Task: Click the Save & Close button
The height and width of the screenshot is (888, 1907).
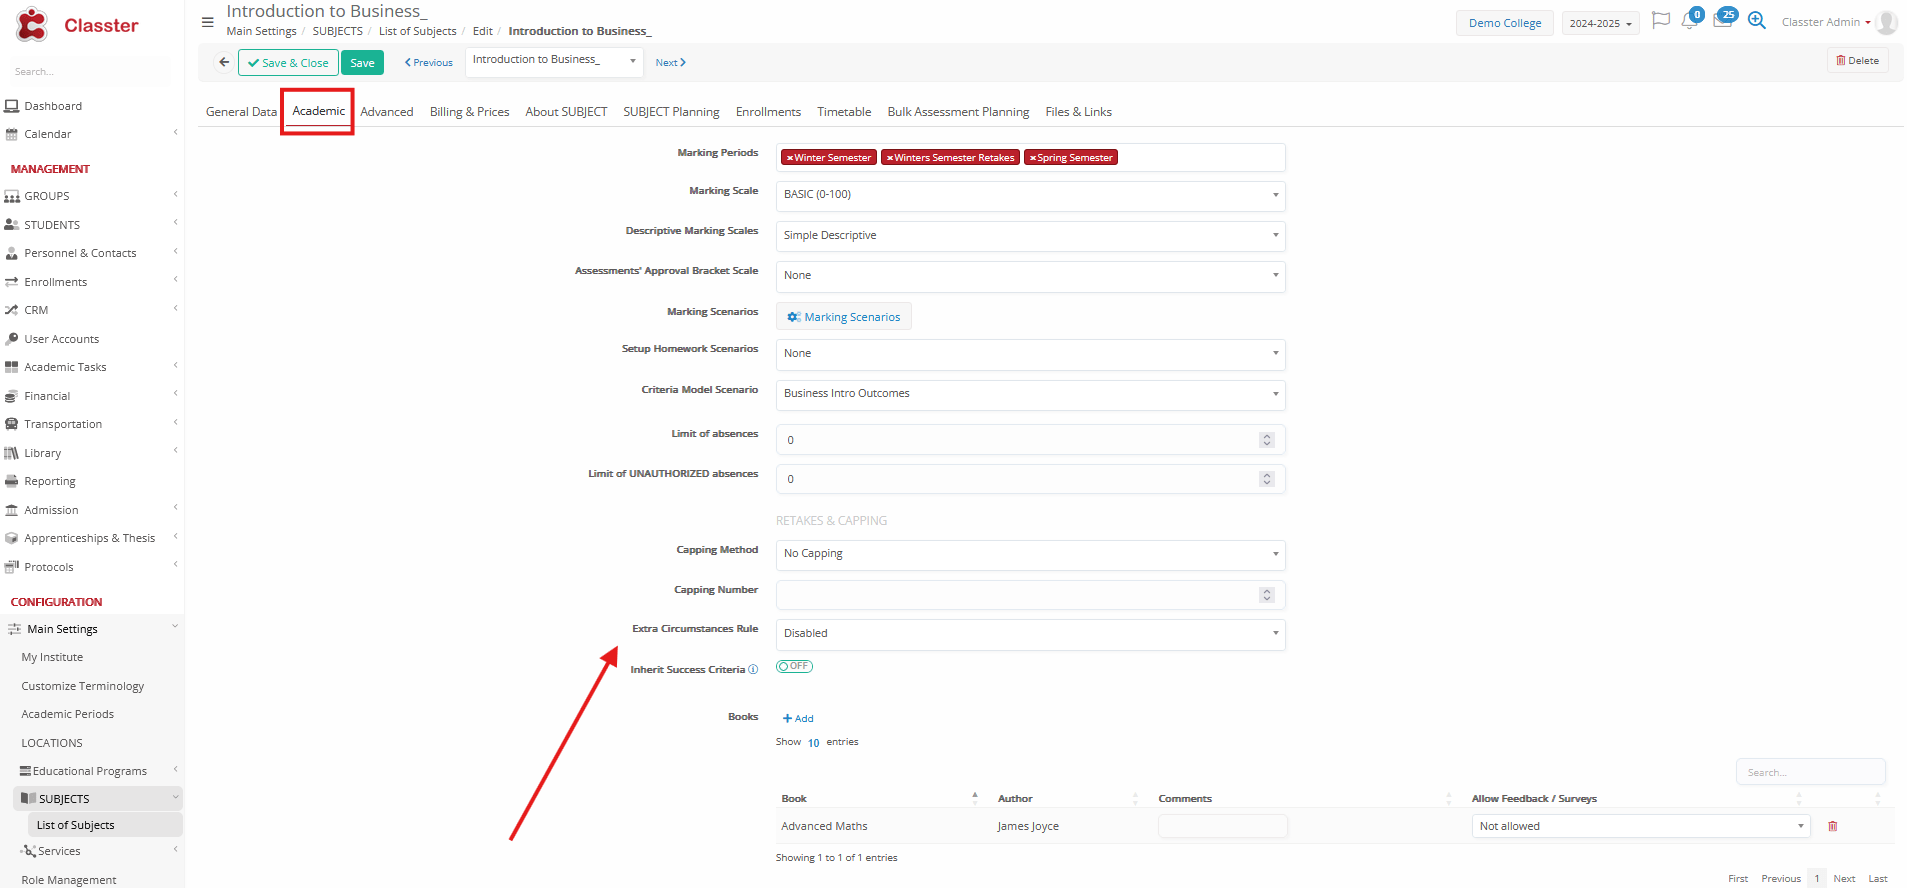Action: [x=288, y=63]
